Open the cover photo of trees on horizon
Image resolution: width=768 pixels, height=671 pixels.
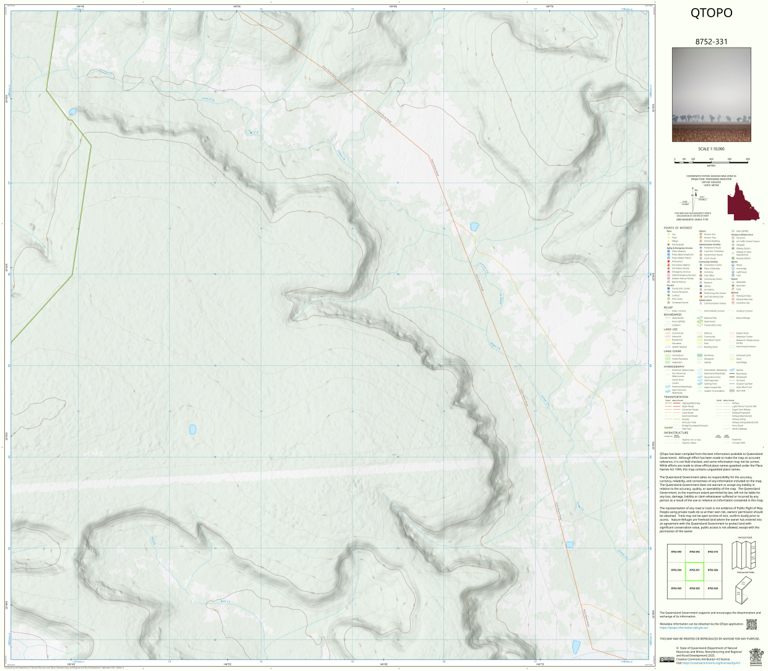click(711, 95)
